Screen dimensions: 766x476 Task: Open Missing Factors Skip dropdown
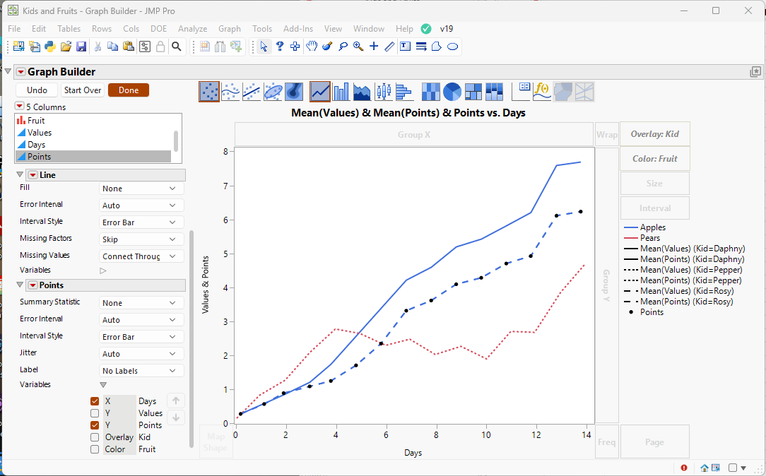click(x=141, y=239)
